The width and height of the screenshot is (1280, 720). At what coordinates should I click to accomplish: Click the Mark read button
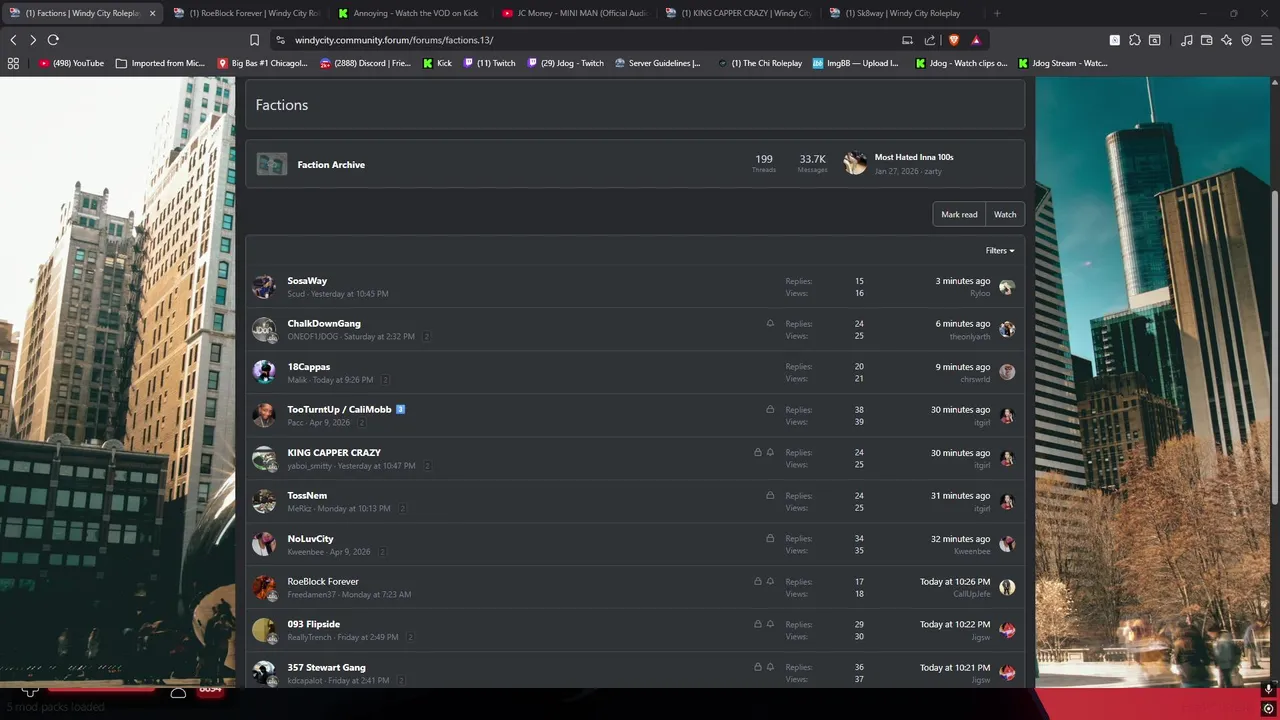(x=958, y=214)
